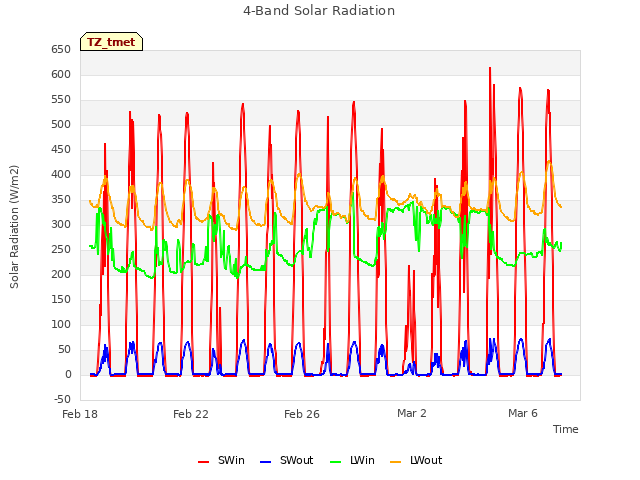Click the -50 y-axis tick label
640x480 pixels.
tap(62, 399)
